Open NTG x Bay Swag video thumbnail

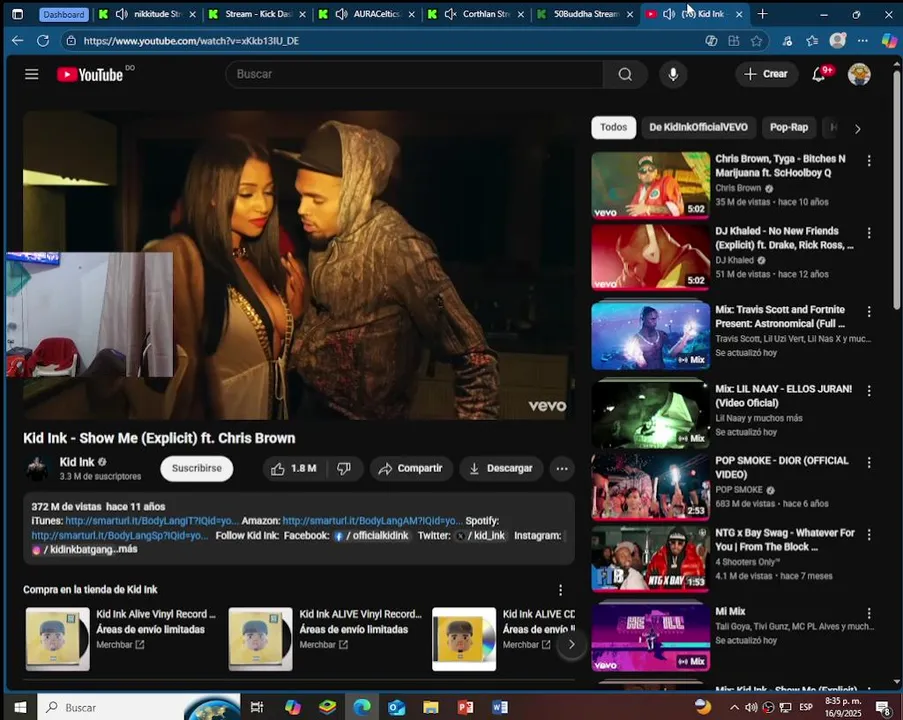point(650,559)
